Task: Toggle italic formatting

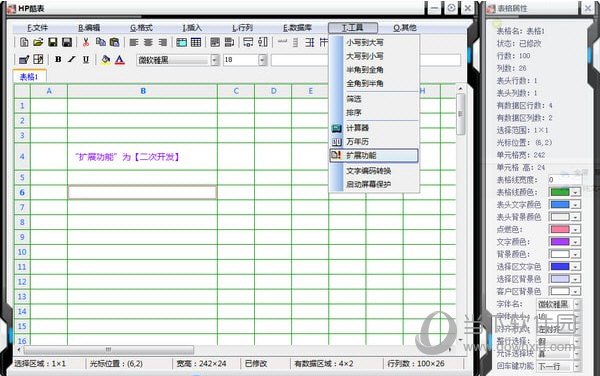Action: [72, 59]
